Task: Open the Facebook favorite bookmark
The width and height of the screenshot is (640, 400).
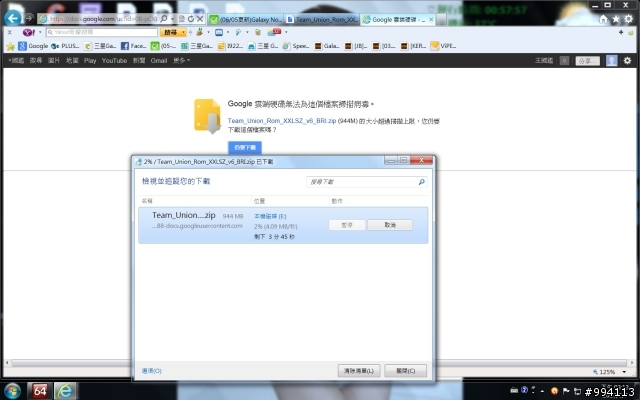Action: (x=133, y=46)
